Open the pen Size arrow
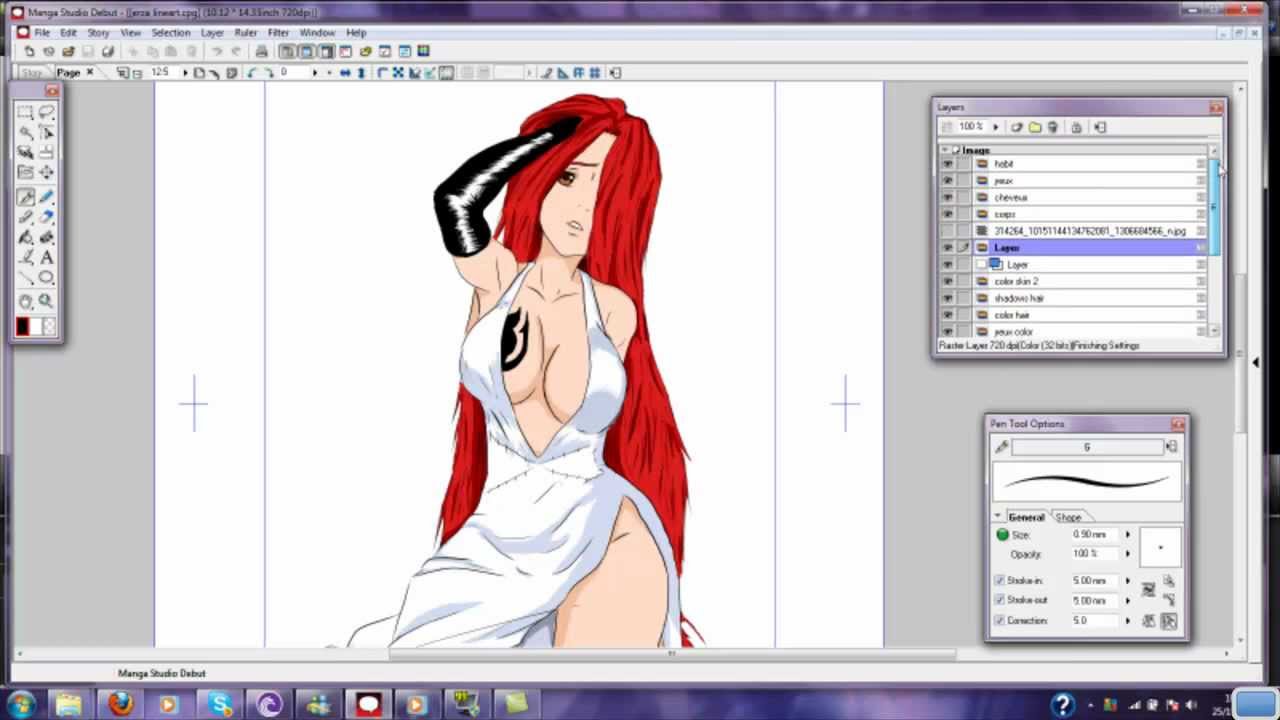The image size is (1280, 720). click(x=1128, y=535)
